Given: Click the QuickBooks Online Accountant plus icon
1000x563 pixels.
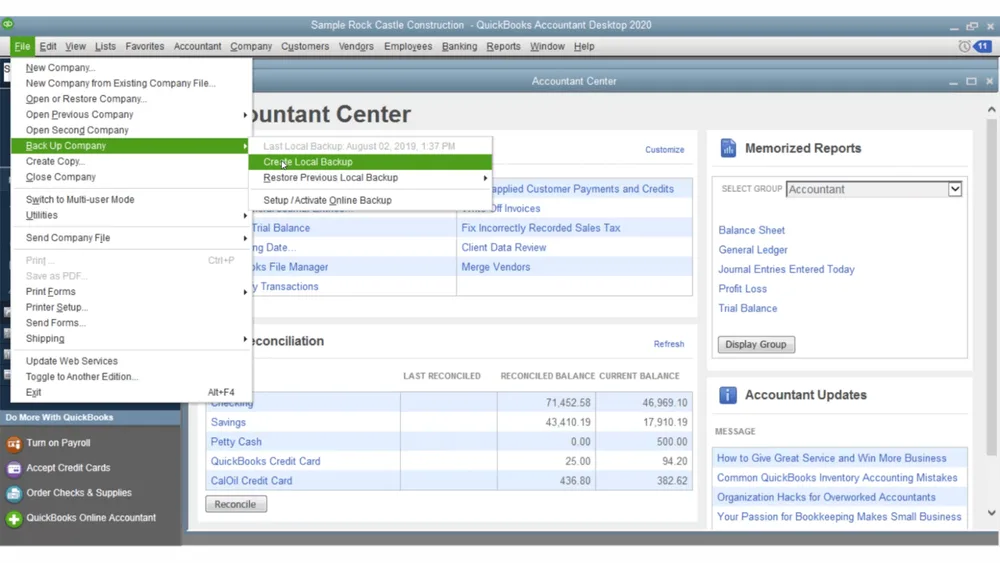Looking at the screenshot, I should click(13, 518).
